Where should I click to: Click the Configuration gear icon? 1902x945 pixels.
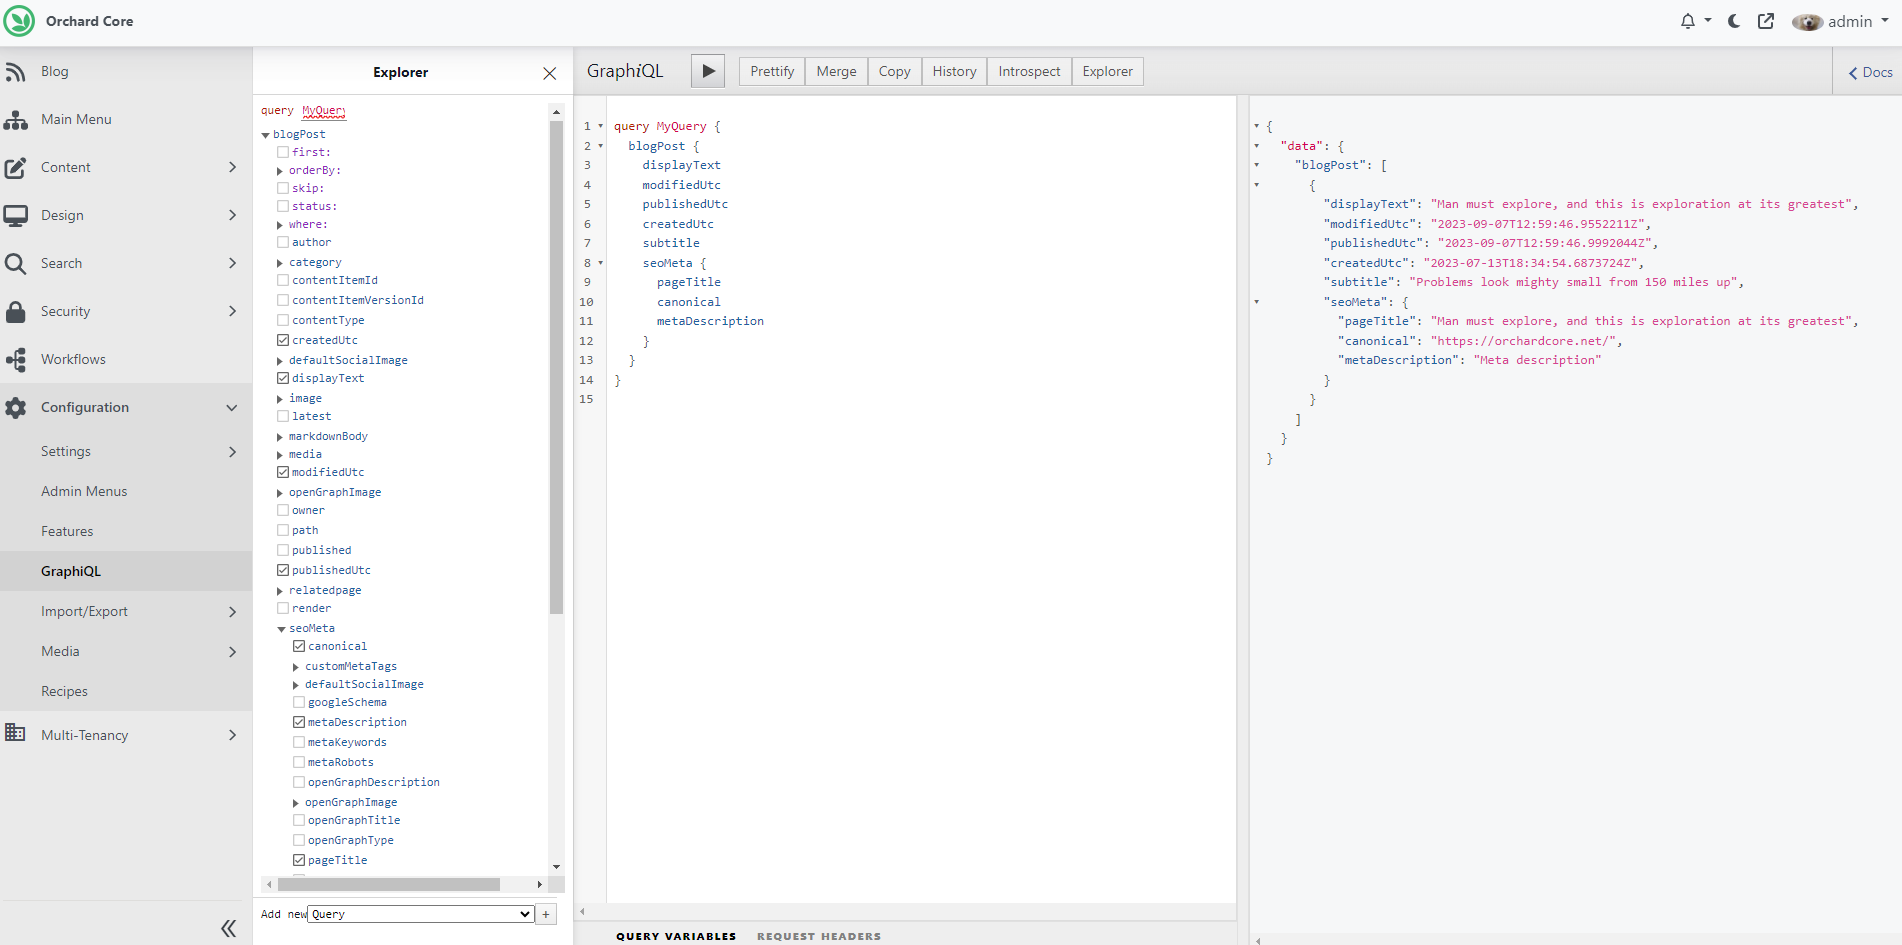tap(16, 408)
